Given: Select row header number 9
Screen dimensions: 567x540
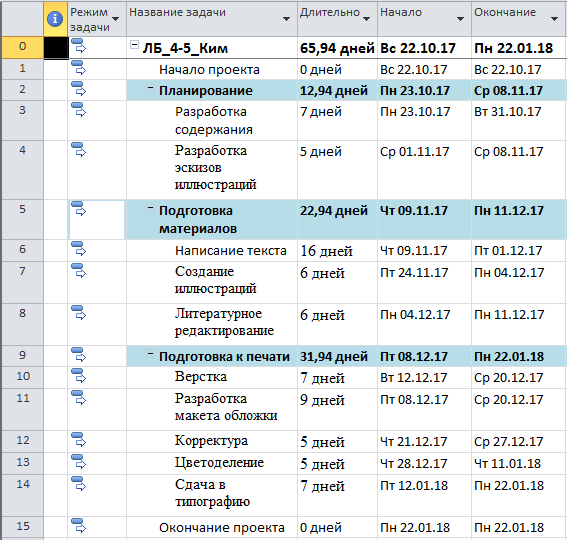Looking at the screenshot, I should pos(22,356).
